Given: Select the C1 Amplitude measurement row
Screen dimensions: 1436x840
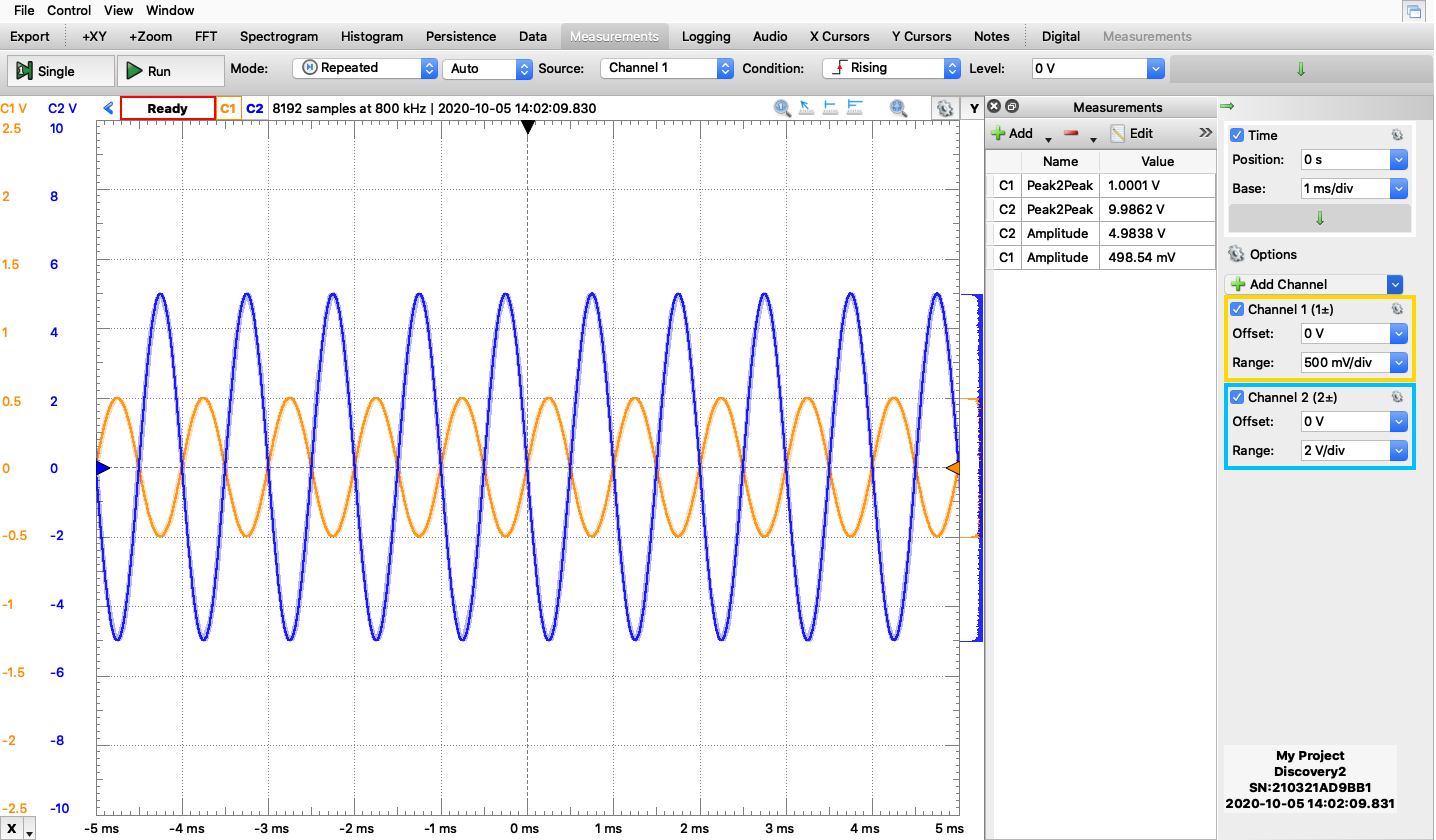Looking at the screenshot, I should 1100,257.
